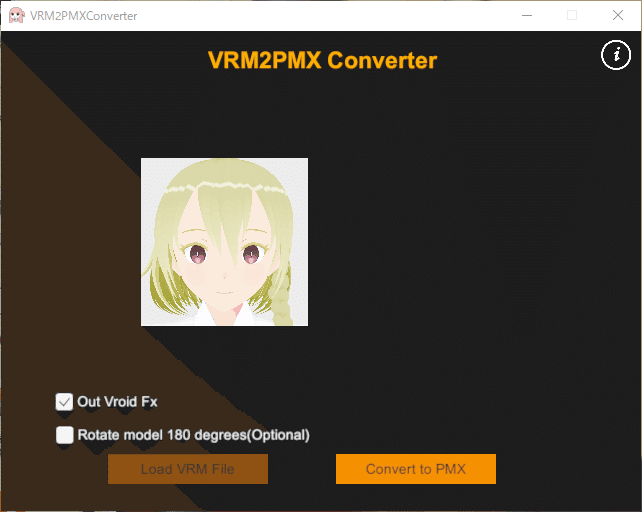Uncheck the Out Vroid Fx checkbox
Viewport: 642px width, 512px height.
[x=64, y=402]
